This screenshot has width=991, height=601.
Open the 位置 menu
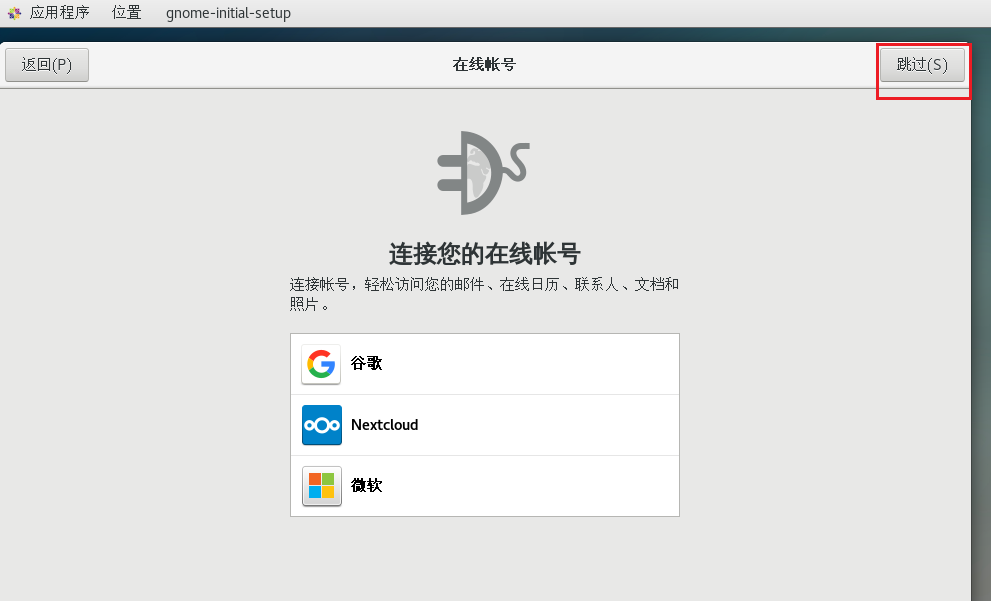[126, 13]
